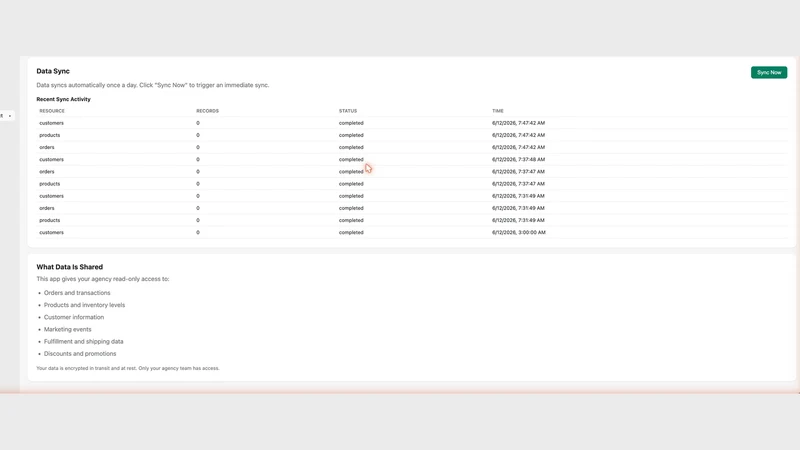Viewport: 800px width, 450px height.
Task: Select customers resource synced at 7:31:49 AM
Action: click(x=52, y=196)
